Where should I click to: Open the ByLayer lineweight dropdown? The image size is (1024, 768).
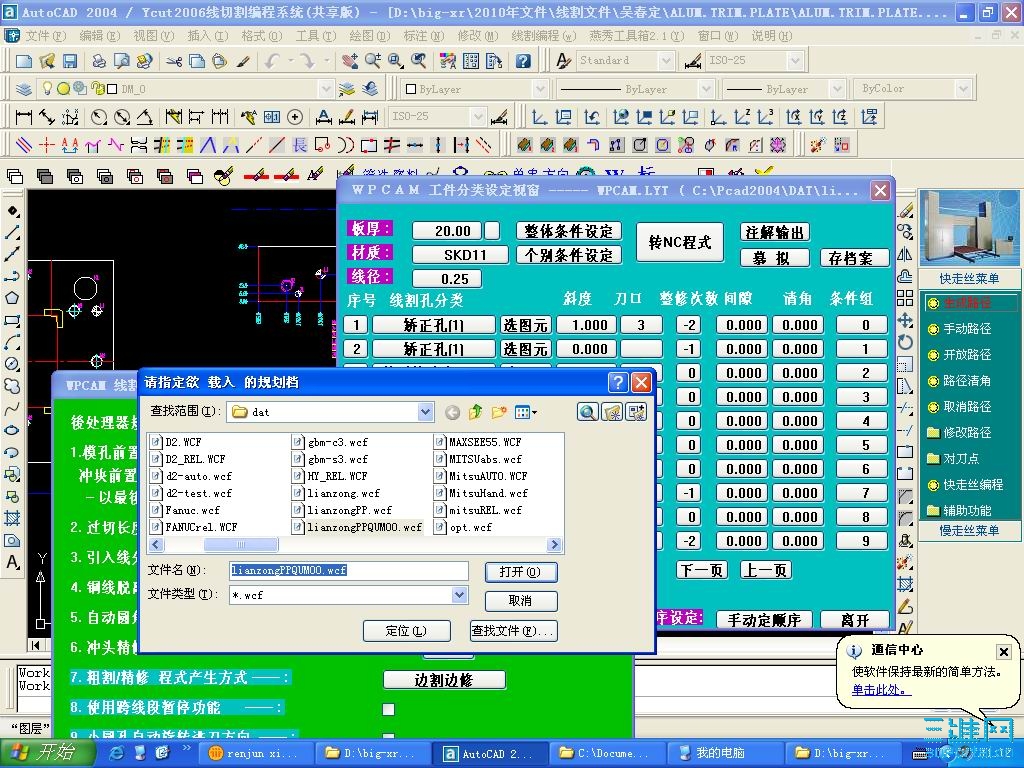[837, 89]
